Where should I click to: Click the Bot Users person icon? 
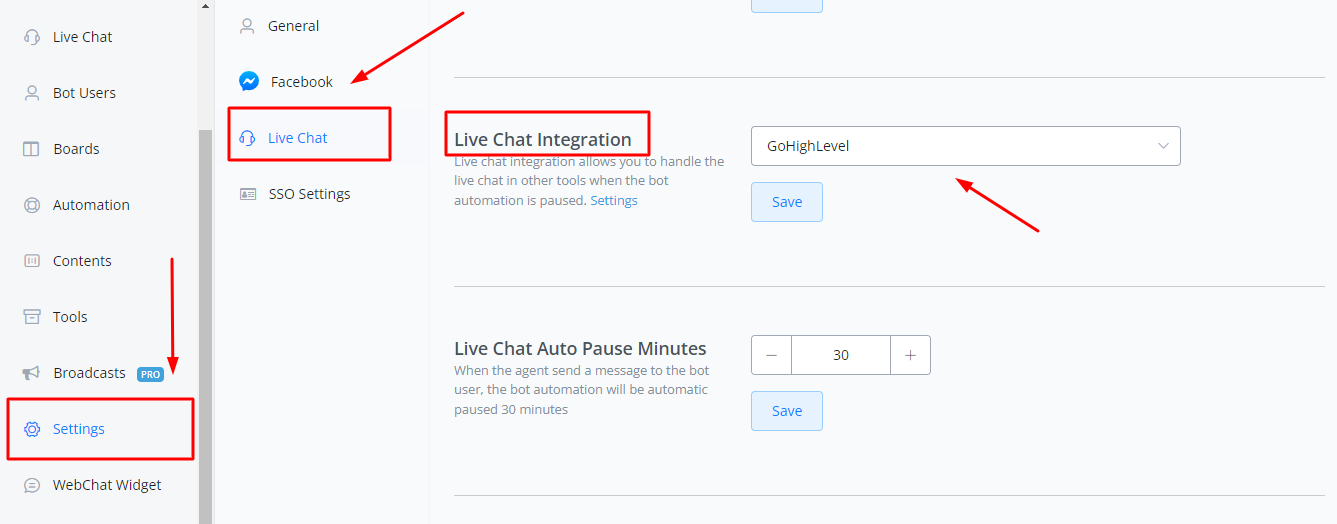(x=32, y=93)
